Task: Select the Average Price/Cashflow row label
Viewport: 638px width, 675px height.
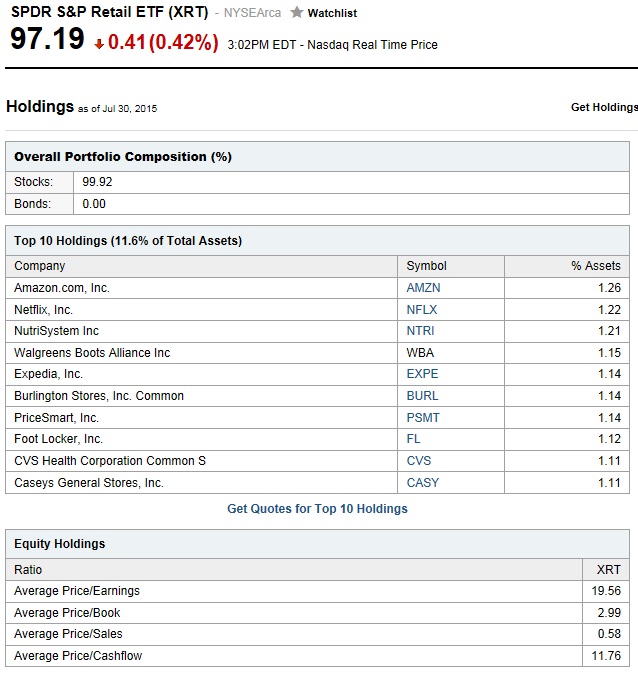Action: point(78,656)
